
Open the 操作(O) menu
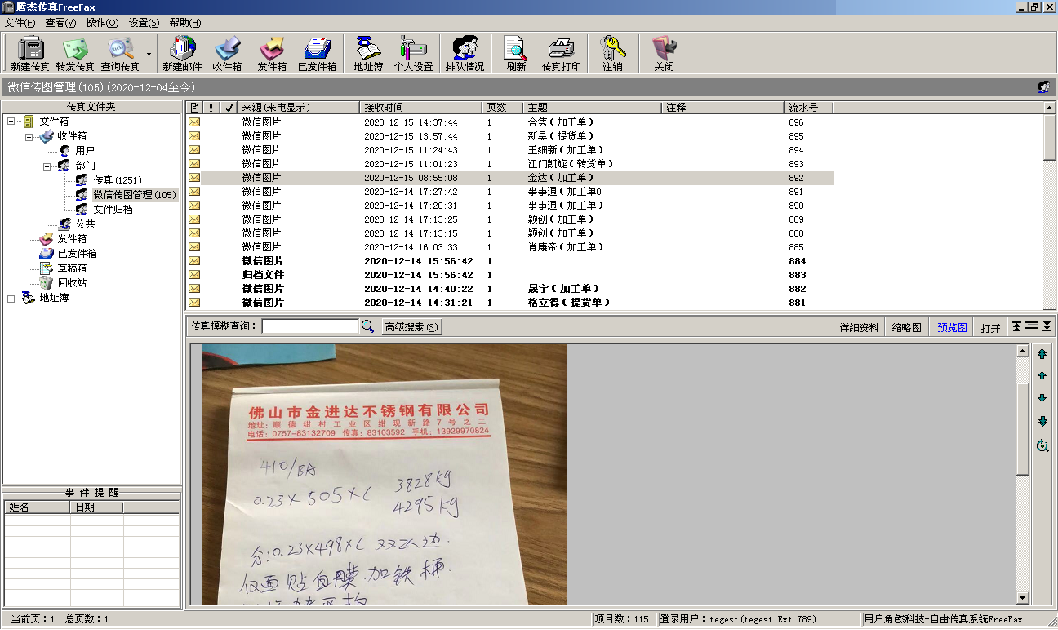[102, 23]
